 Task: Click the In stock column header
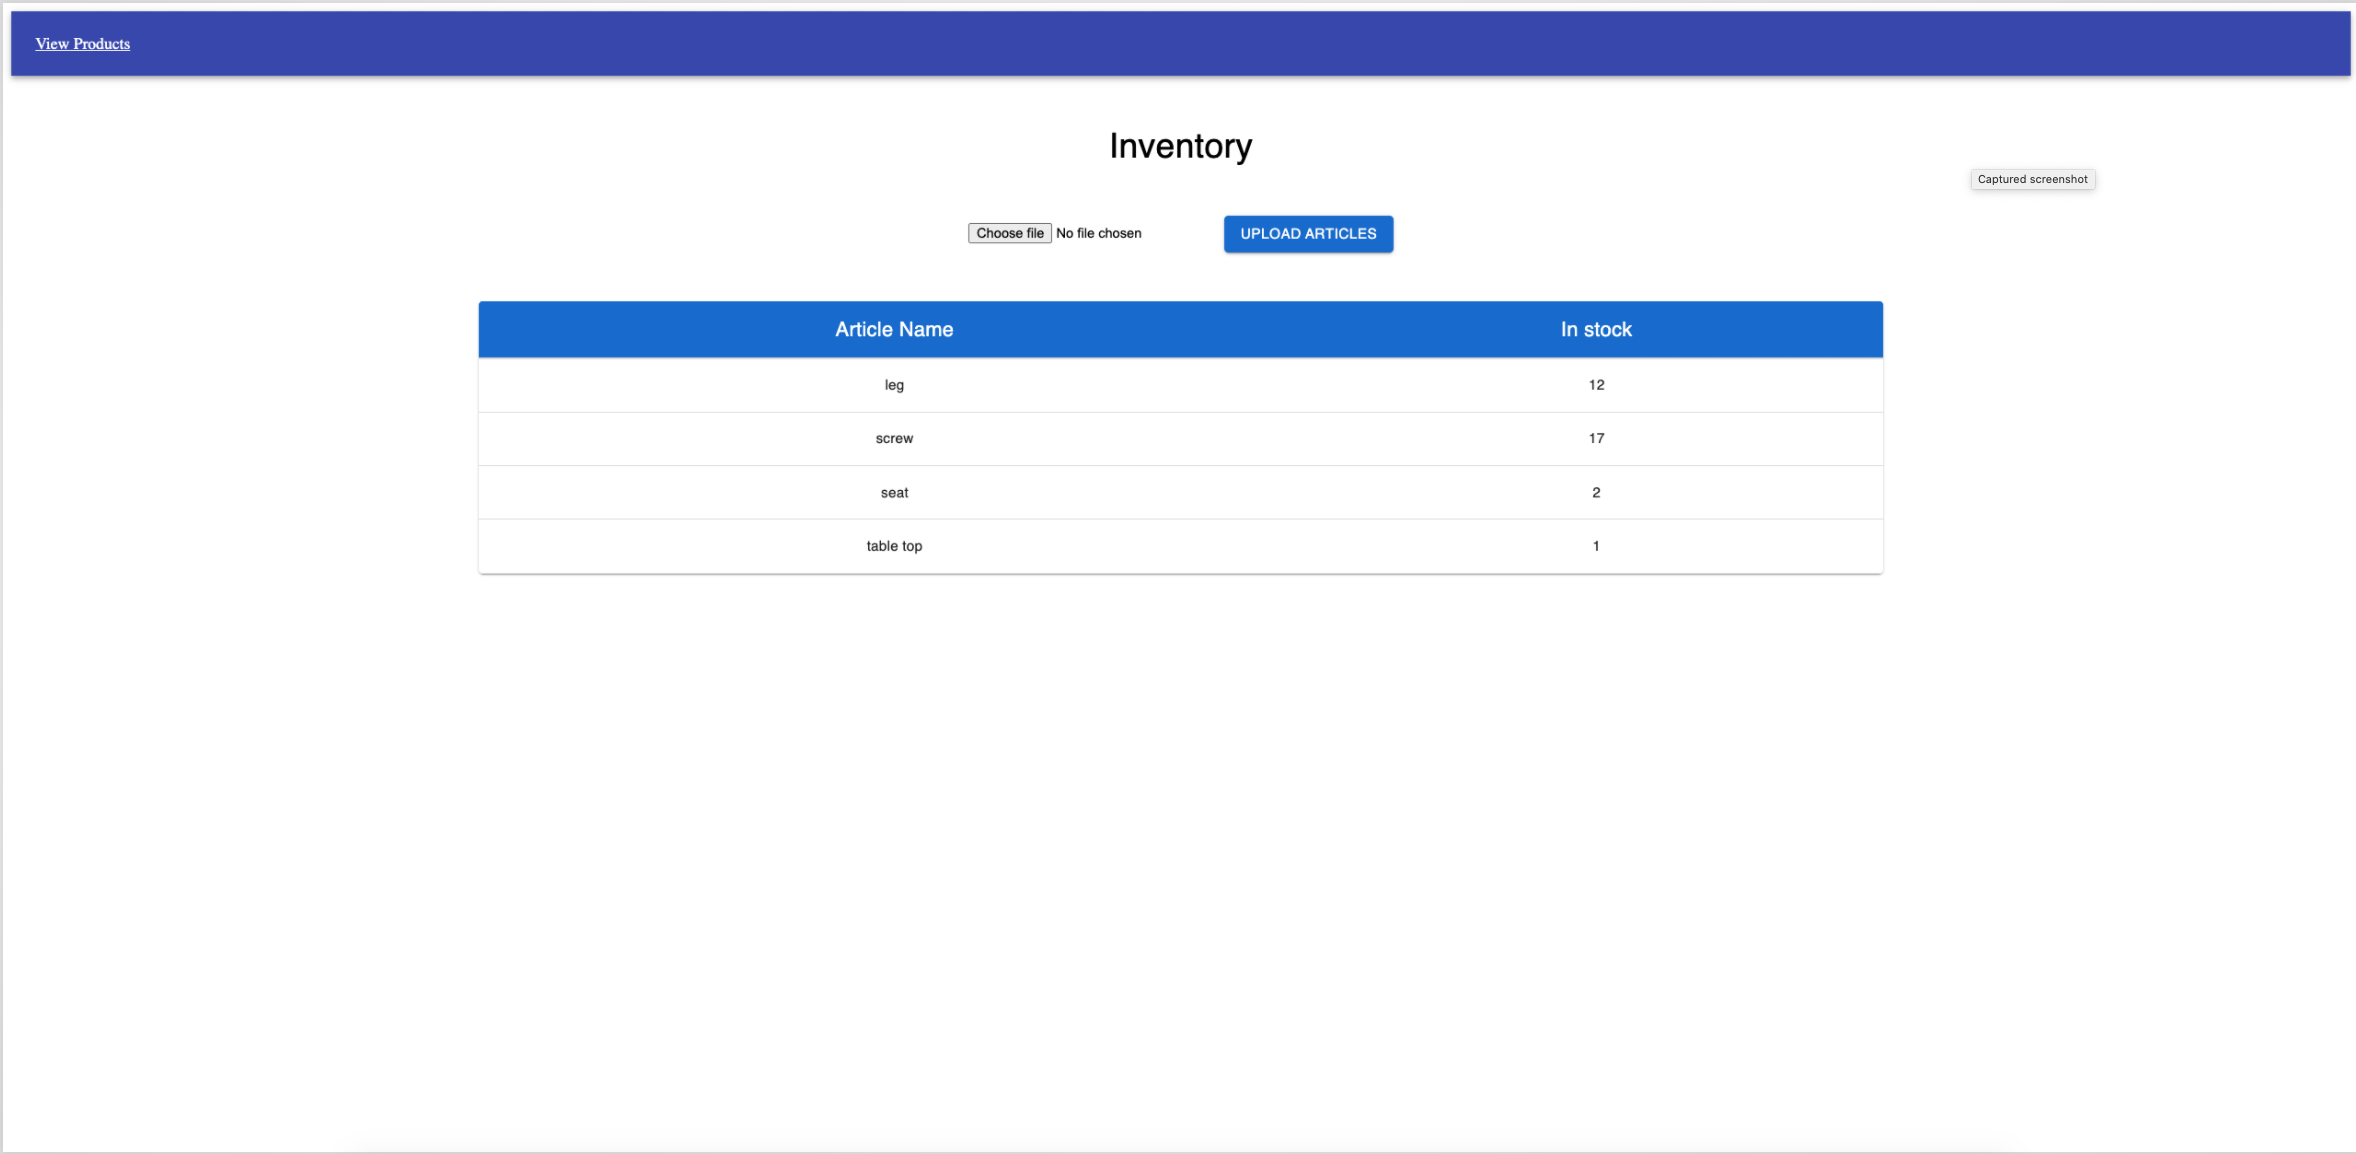[1596, 329]
